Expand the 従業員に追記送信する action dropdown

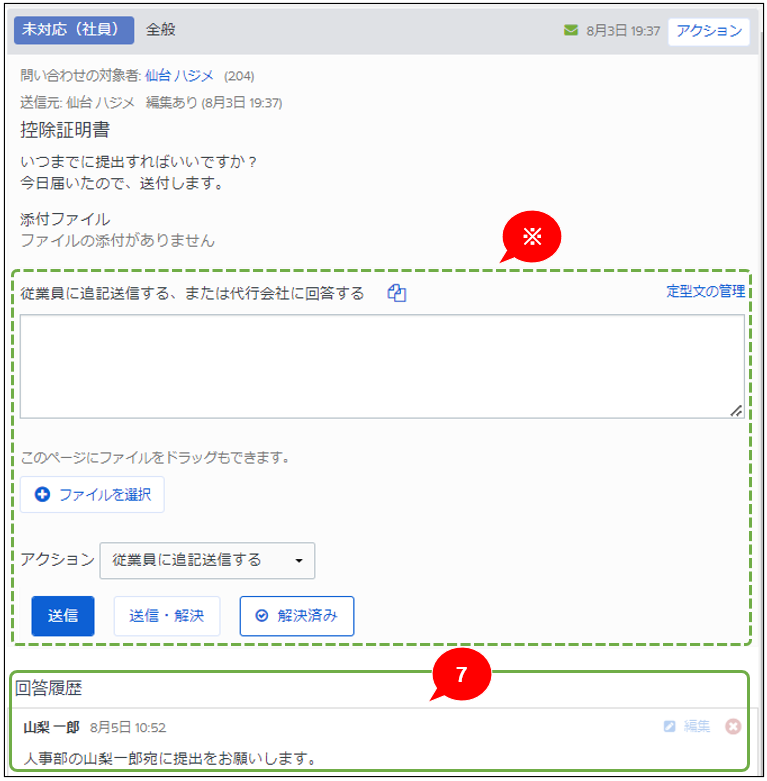tap(207, 560)
